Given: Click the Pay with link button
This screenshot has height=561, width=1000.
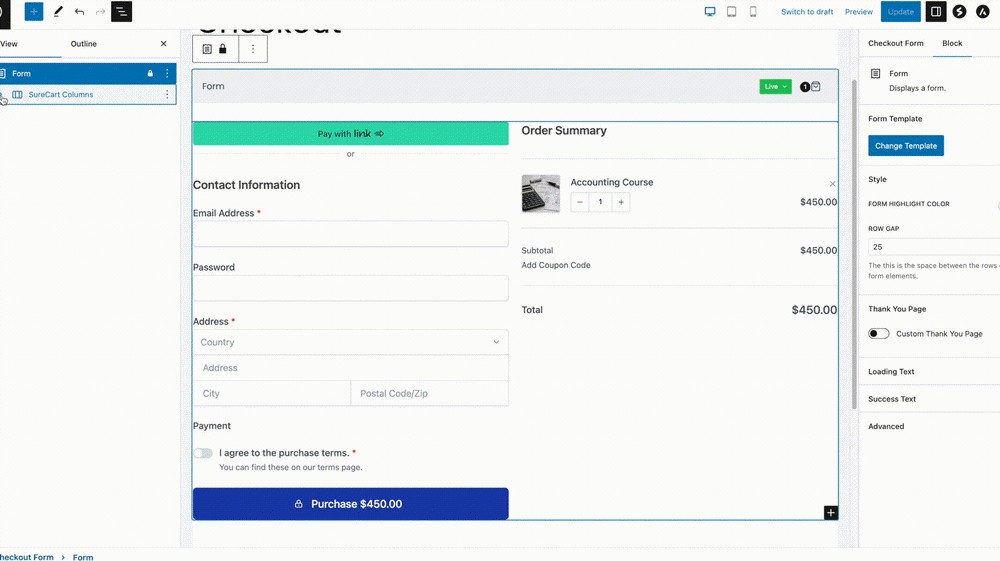Looking at the screenshot, I should pyautogui.click(x=351, y=133).
